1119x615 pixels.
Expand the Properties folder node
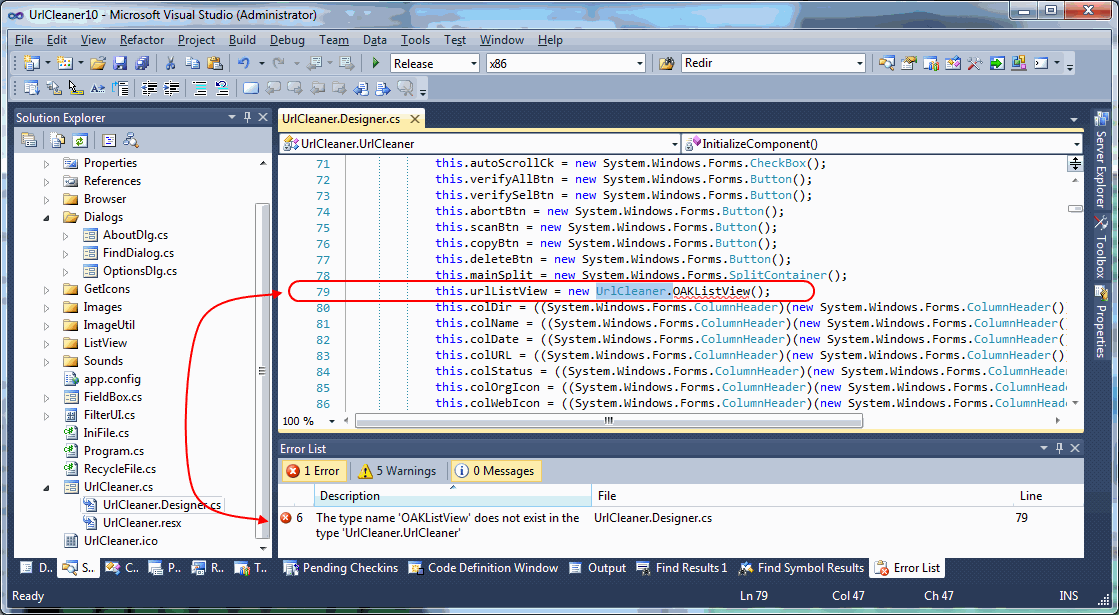(46, 163)
